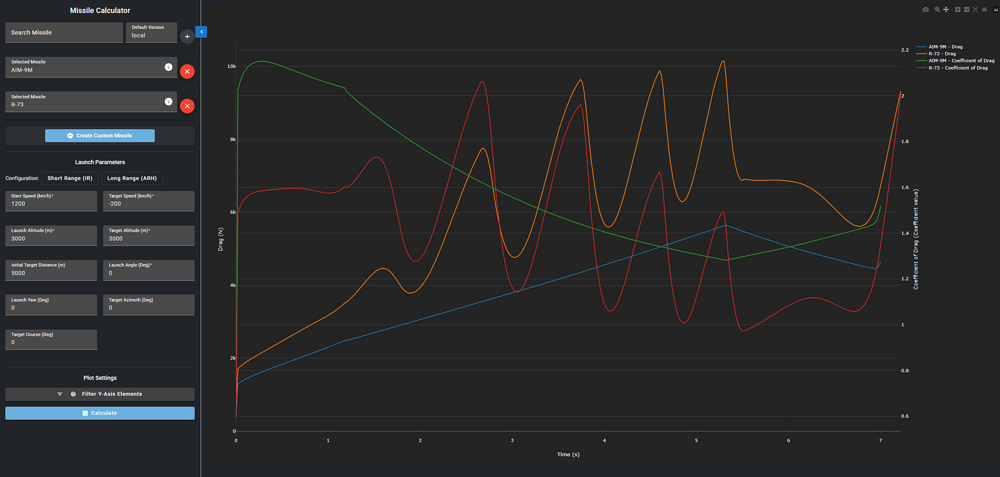
Task: Click the camera icon to download plot
Action: (x=925, y=9)
